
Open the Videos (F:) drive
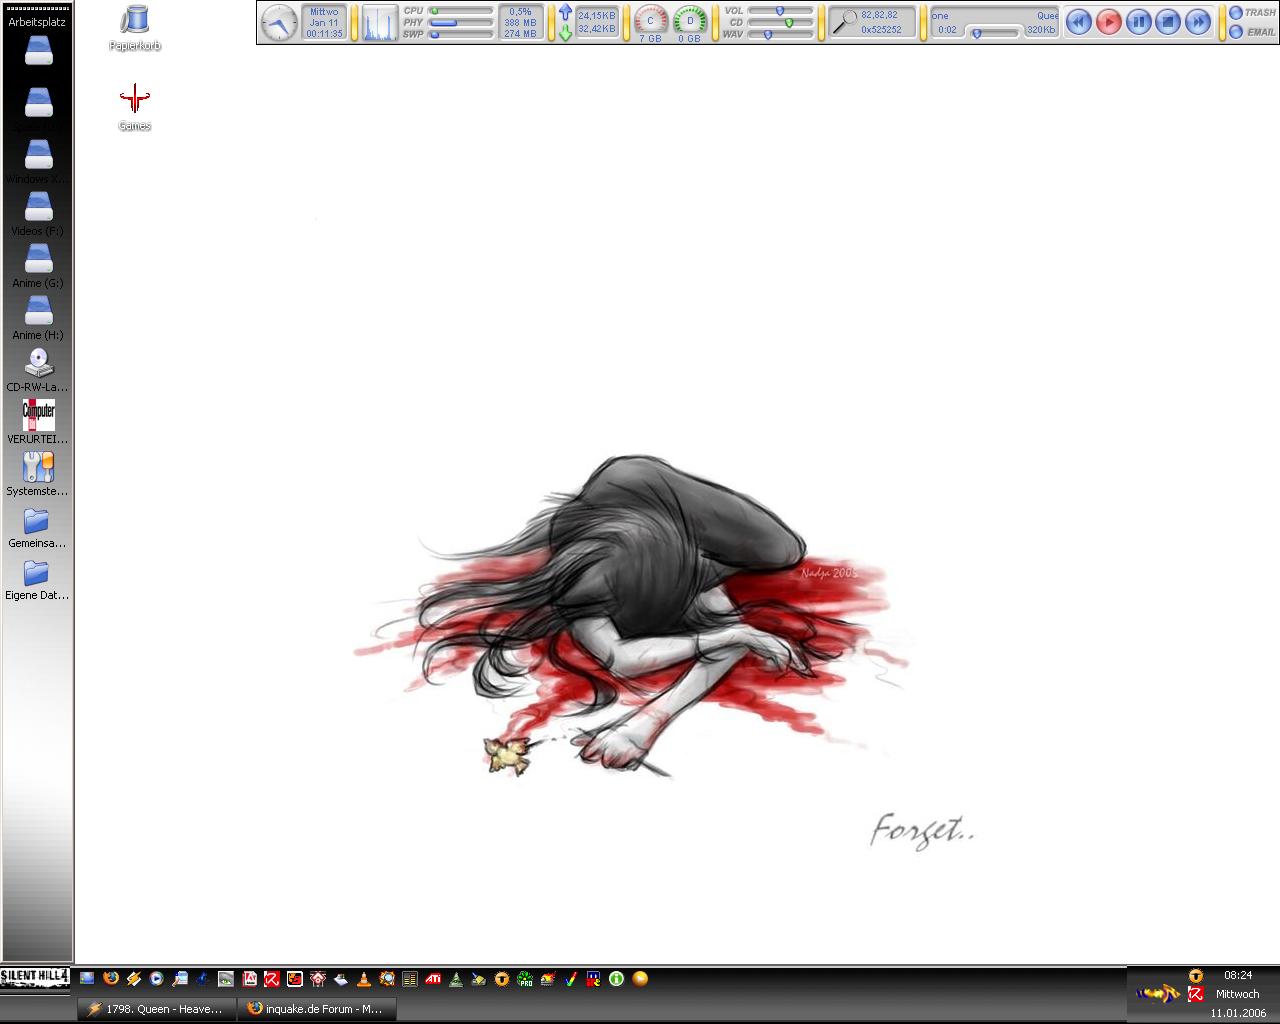coord(38,214)
